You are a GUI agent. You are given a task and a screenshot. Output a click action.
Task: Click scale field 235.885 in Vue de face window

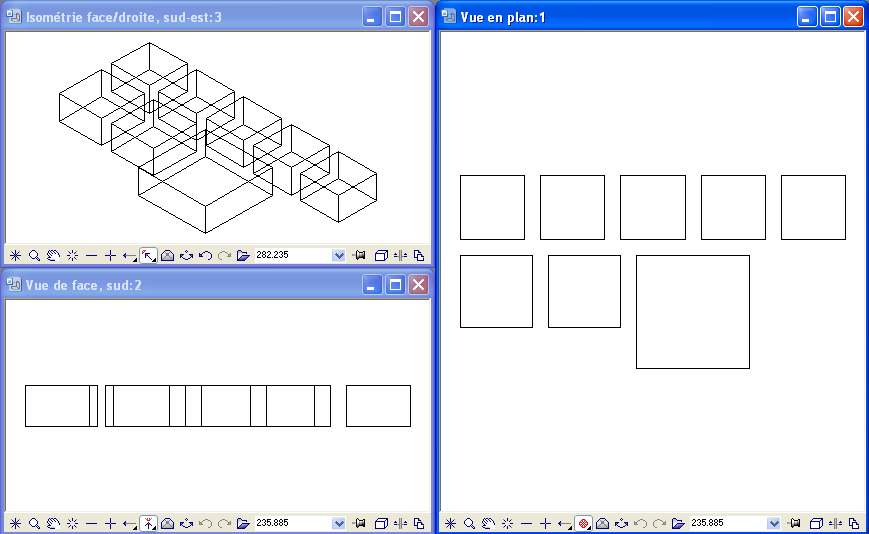coord(293,523)
